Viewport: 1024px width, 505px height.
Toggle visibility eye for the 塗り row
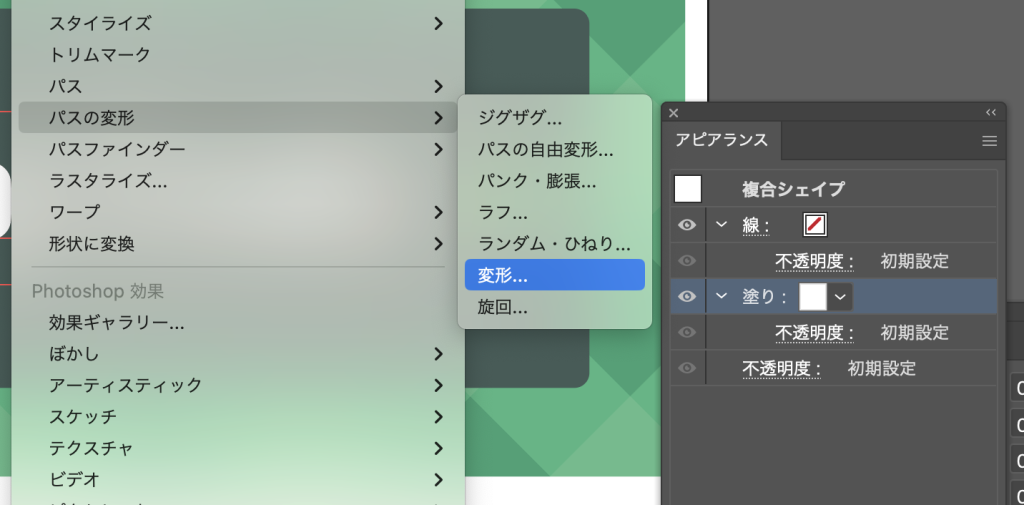tap(687, 296)
